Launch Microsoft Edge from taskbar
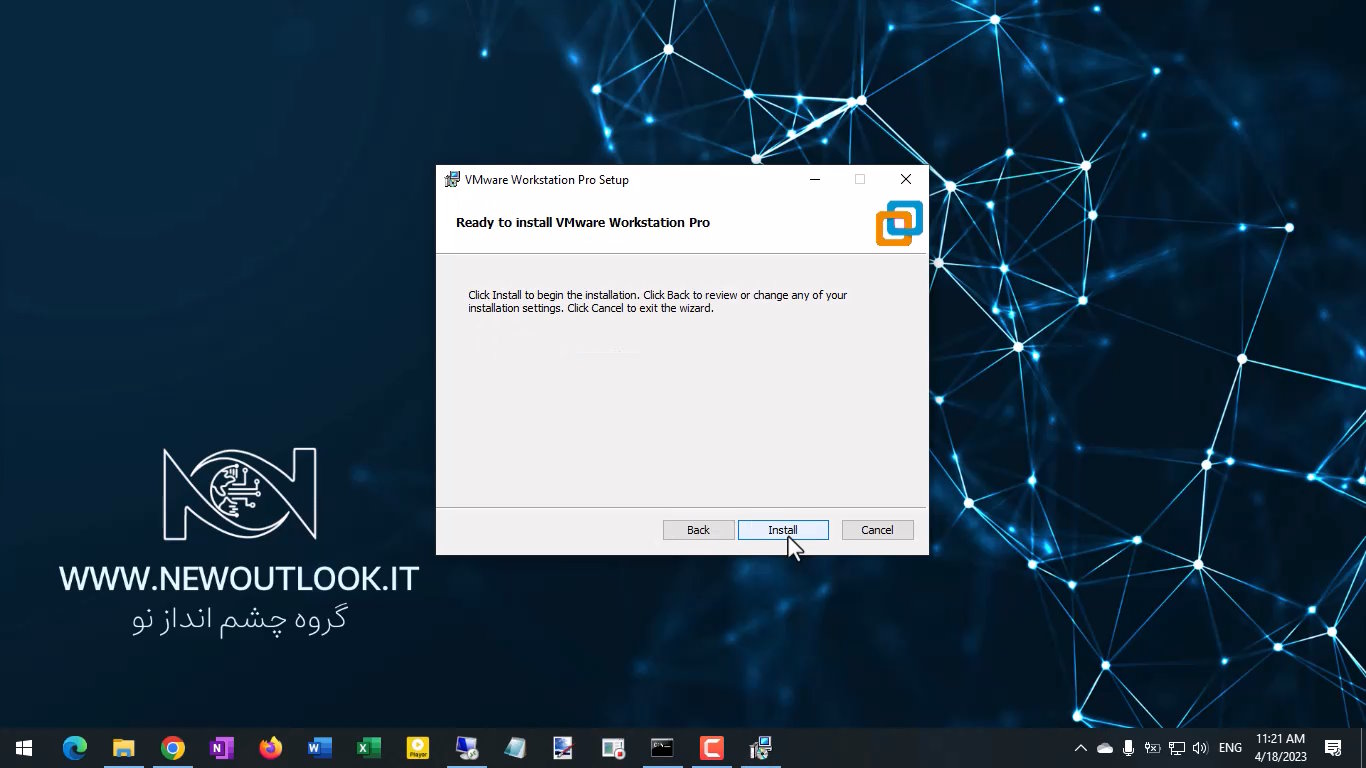Image resolution: width=1366 pixels, height=768 pixels. pos(75,748)
